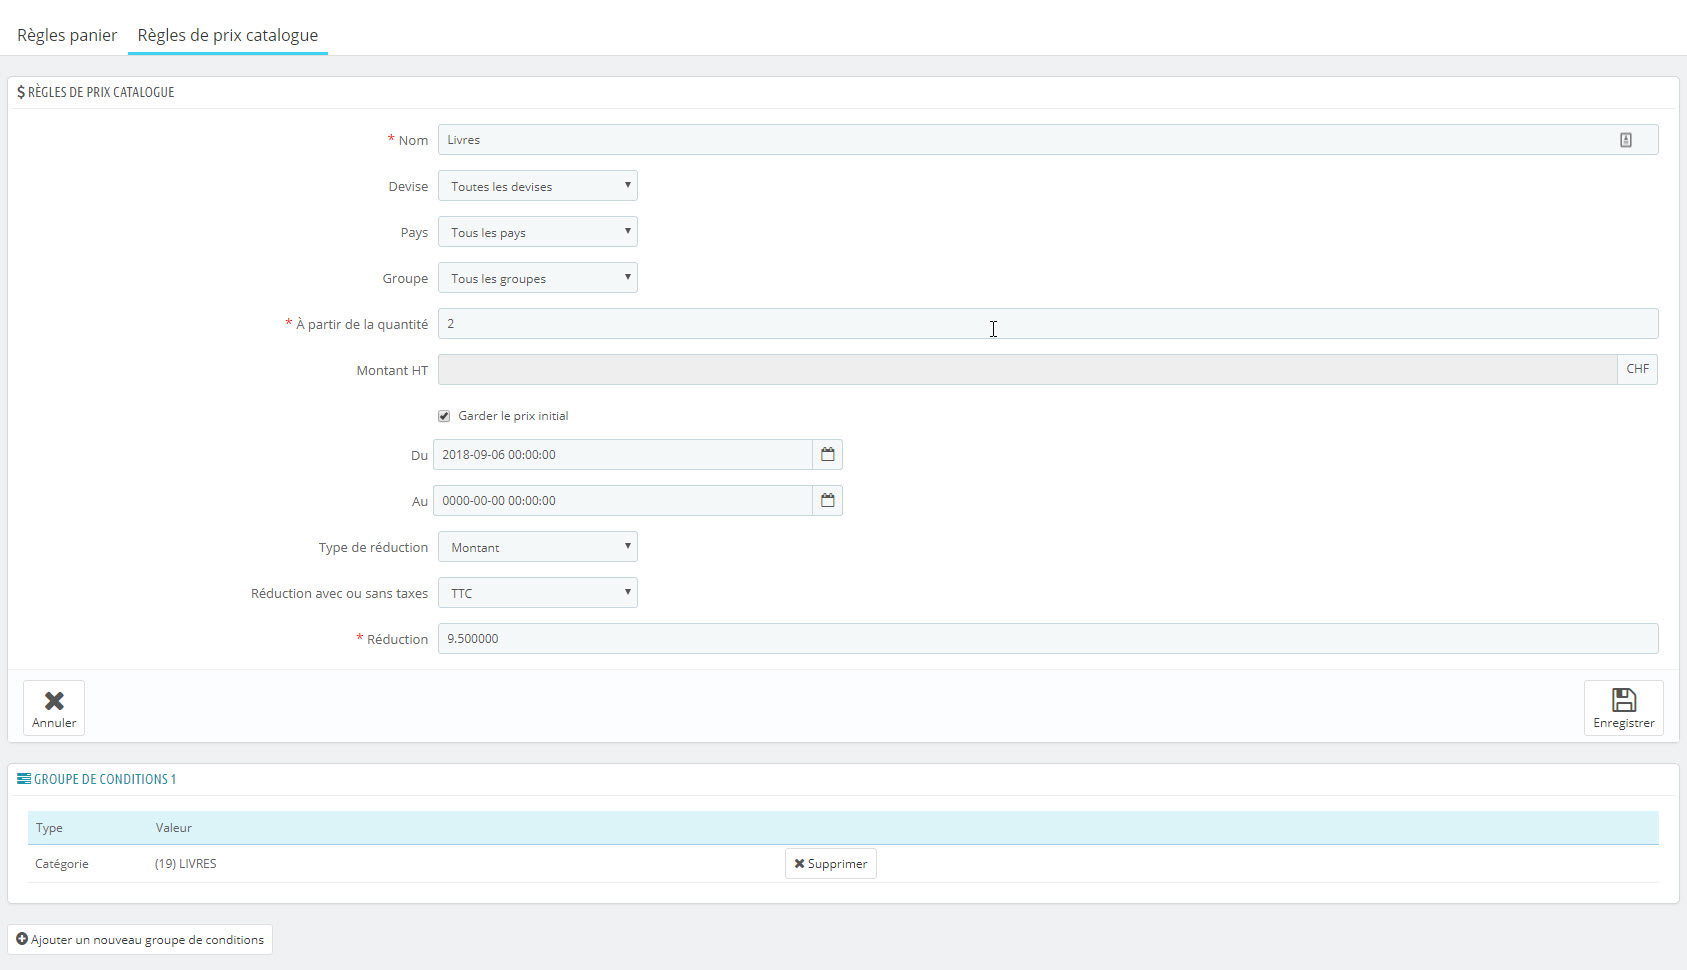The height and width of the screenshot is (970, 1687).
Task: Click the (19) LIVRES value cell
Action: (186, 864)
